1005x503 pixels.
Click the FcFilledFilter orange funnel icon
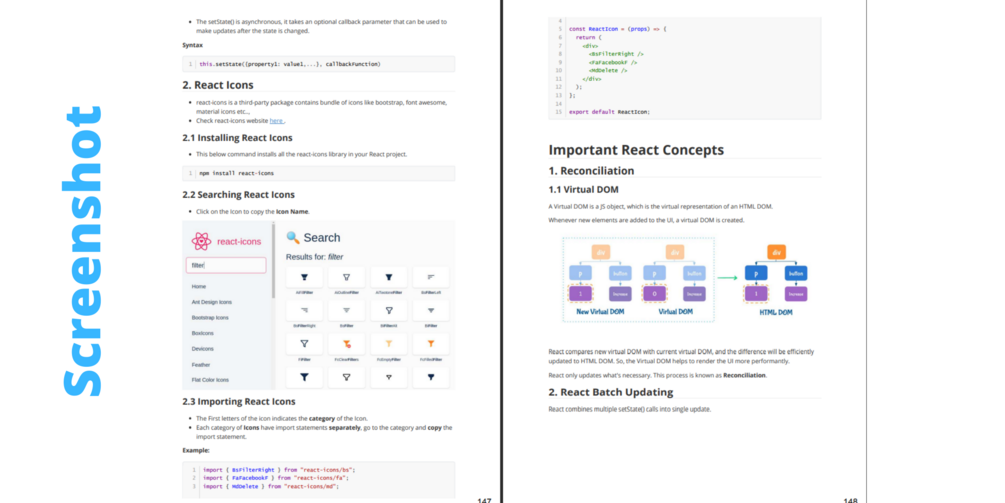pyautogui.click(x=431, y=344)
